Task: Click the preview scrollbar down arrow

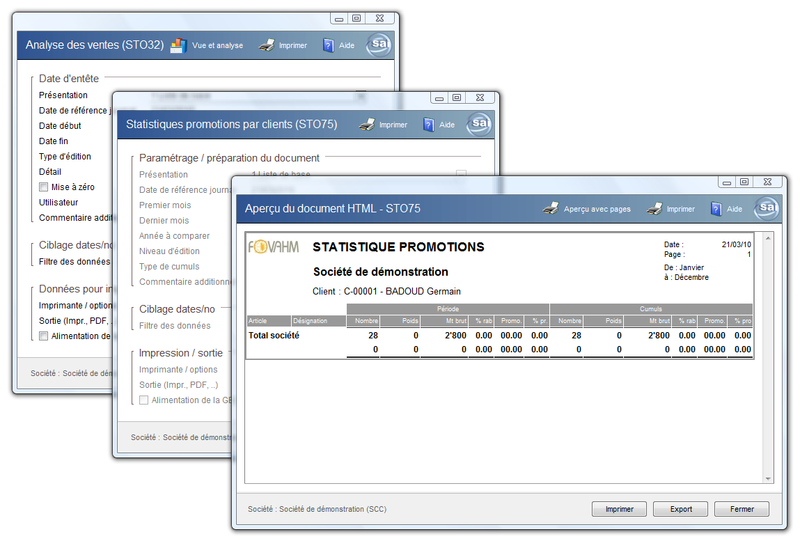Action: pyautogui.click(x=767, y=478)
